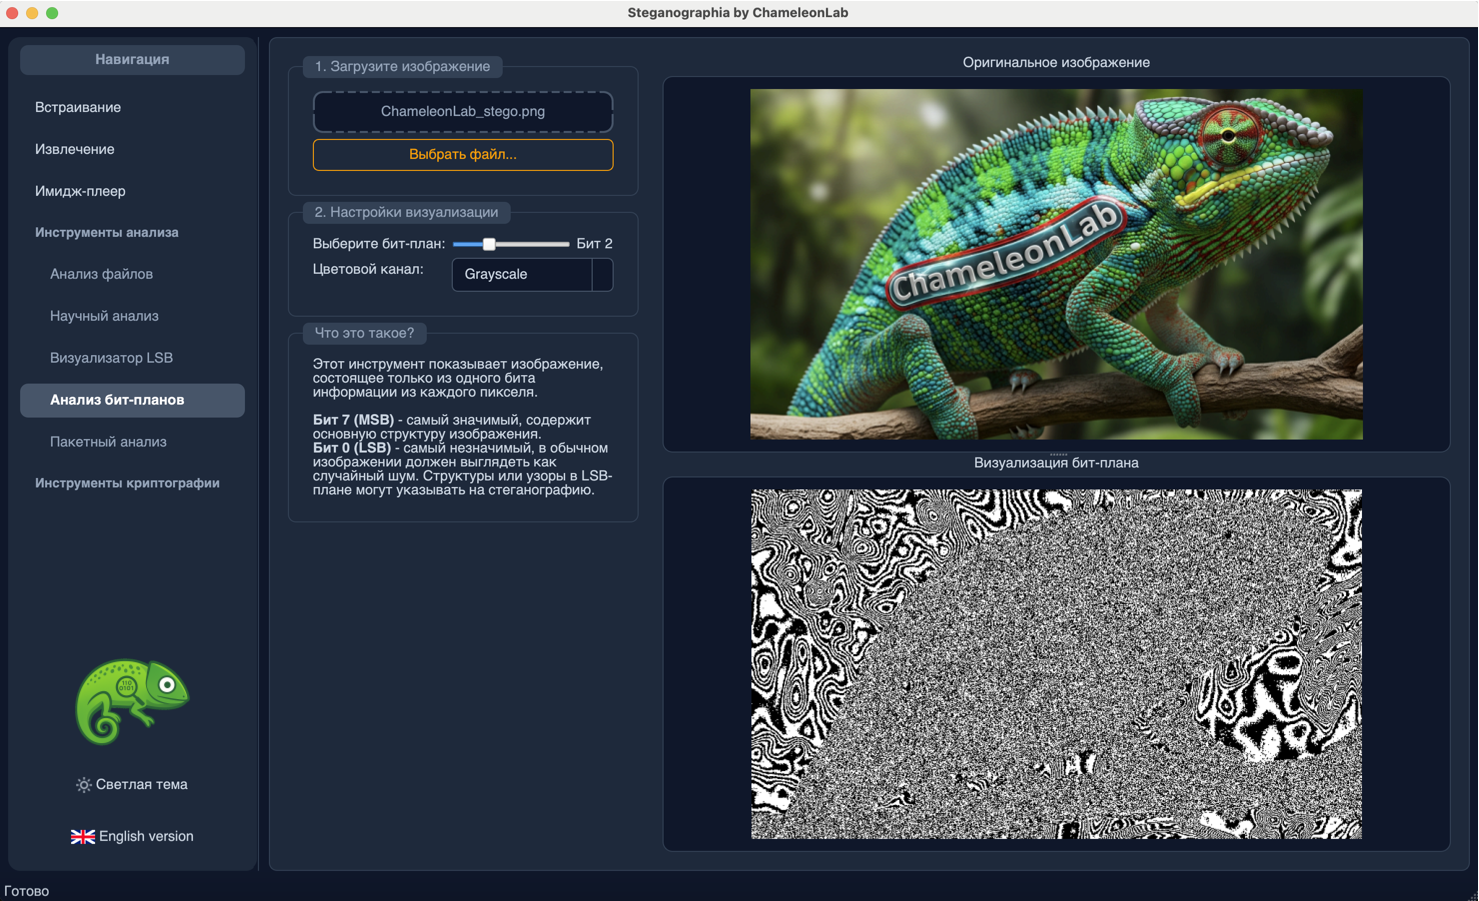Screen dimensions: 1479x901
Task: Select Научный анализ from the sidebar
Action: pyautogui.click(x=104, y=315)
